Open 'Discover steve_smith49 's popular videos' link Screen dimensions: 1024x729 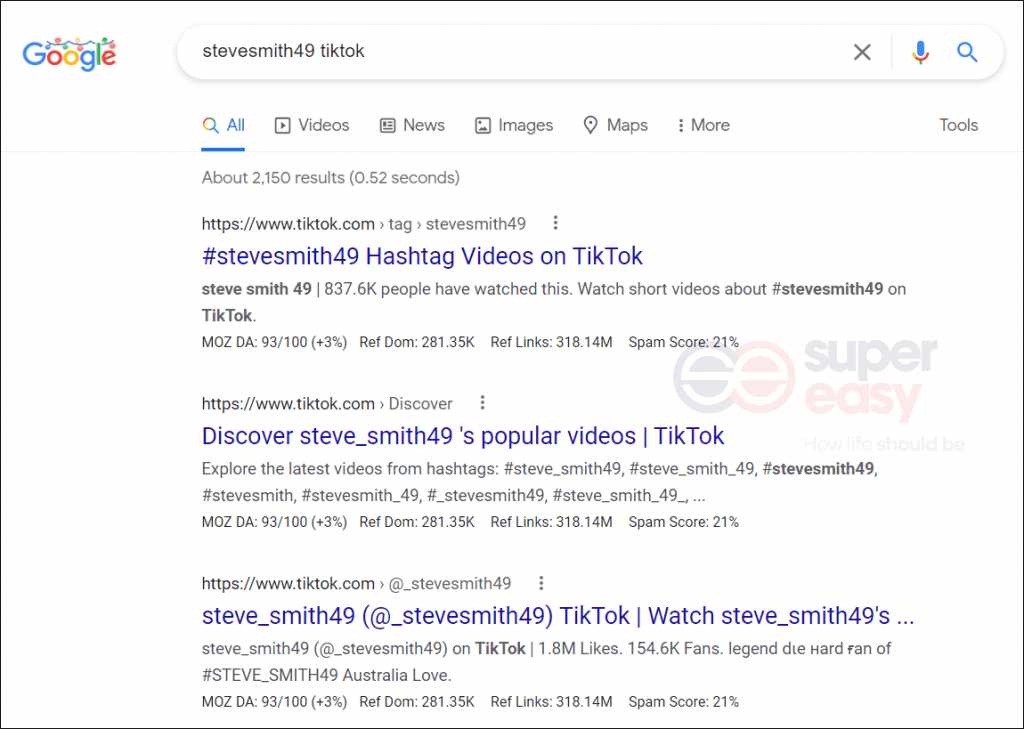click(463, 436)
